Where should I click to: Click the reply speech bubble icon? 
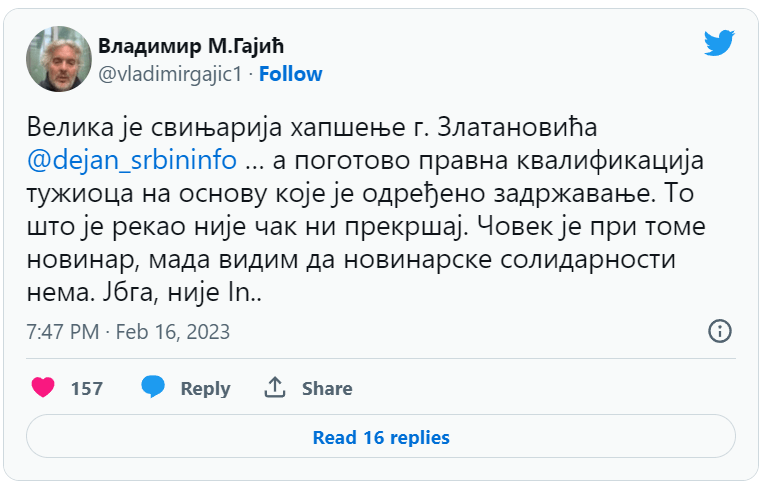[153, 387]
